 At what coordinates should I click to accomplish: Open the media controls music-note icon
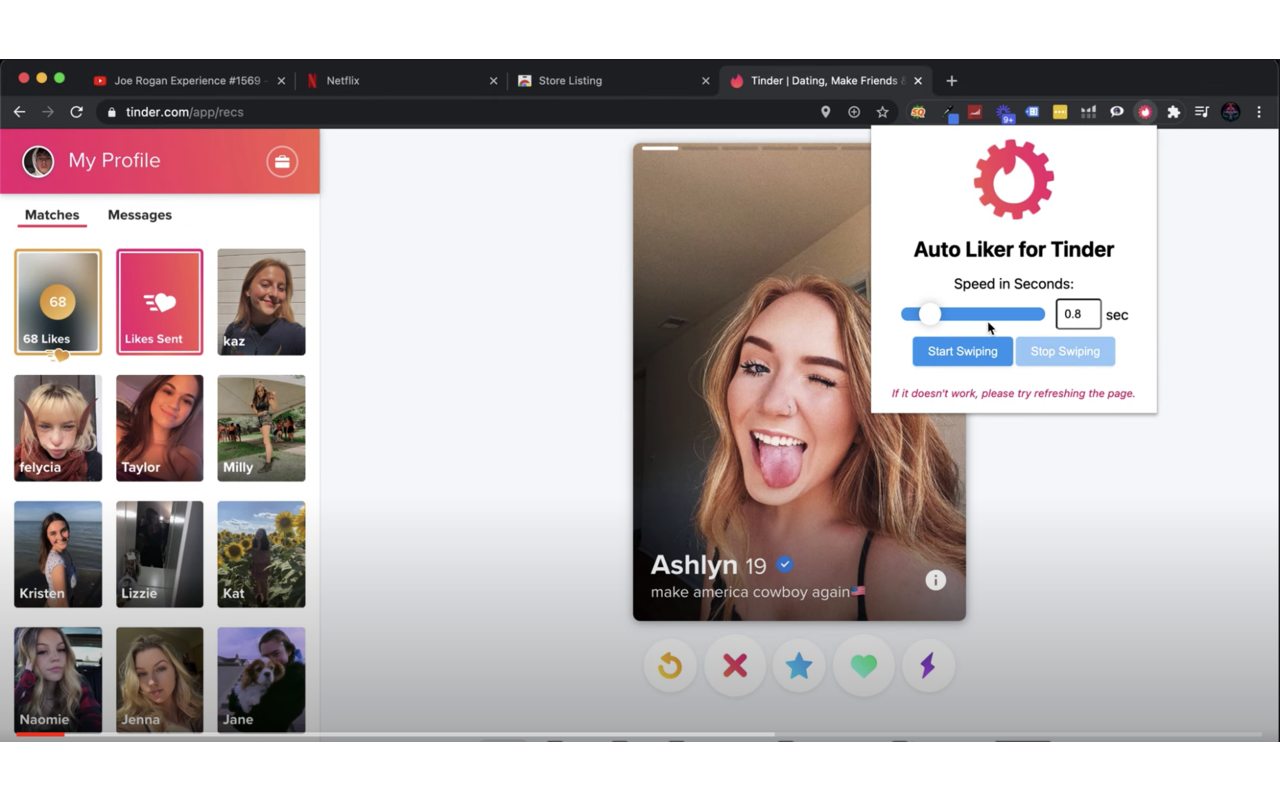(1202, 112)
